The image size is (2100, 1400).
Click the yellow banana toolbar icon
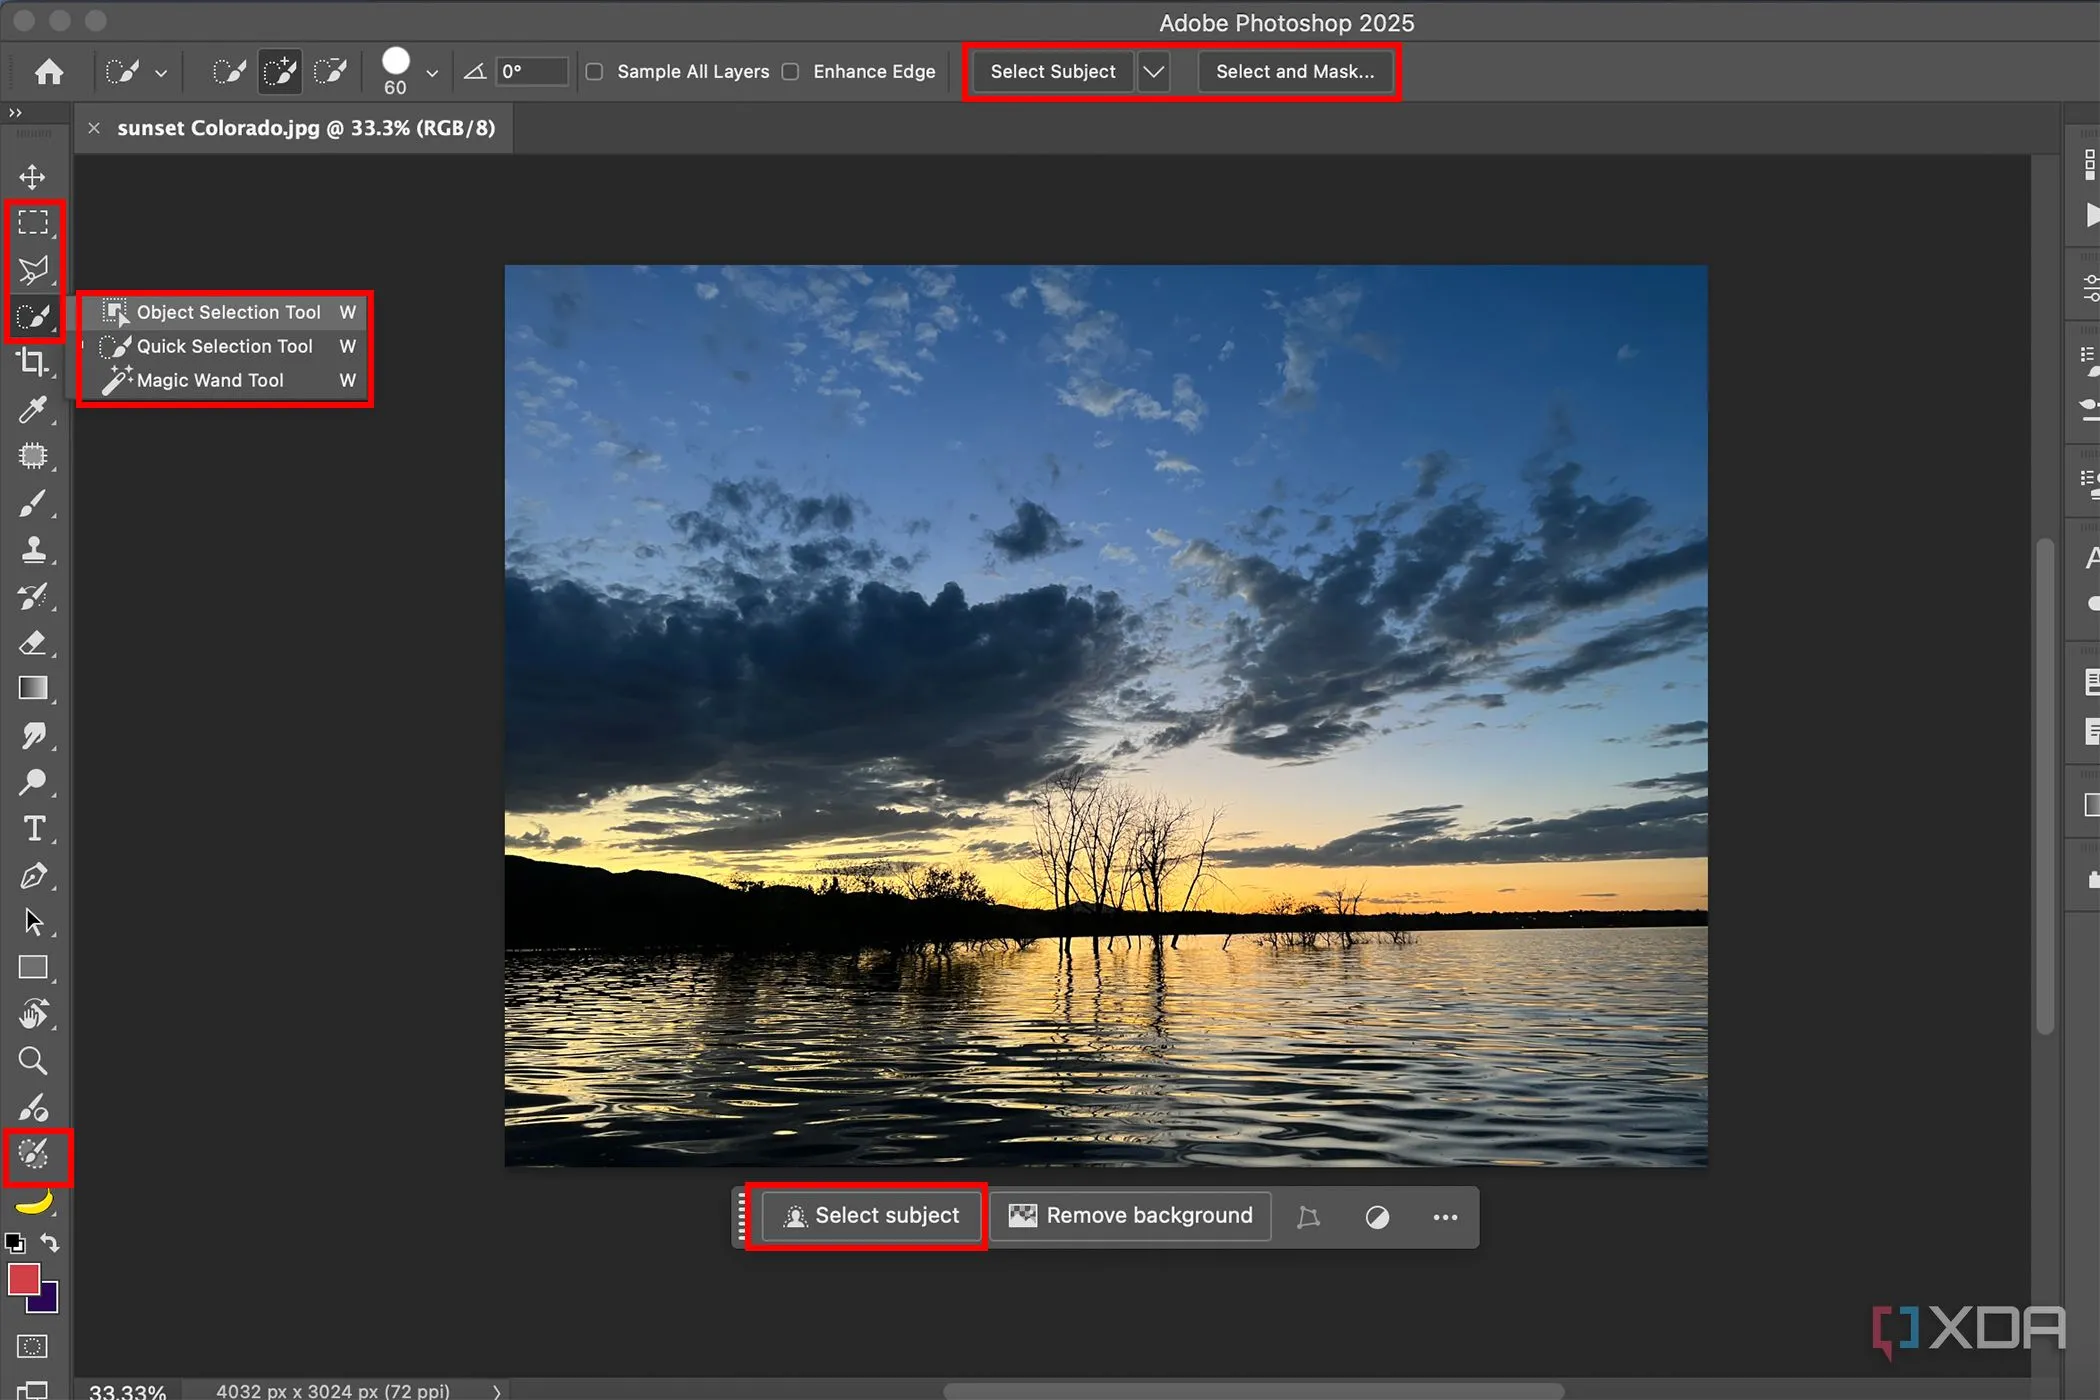[x=33, y=1201]
